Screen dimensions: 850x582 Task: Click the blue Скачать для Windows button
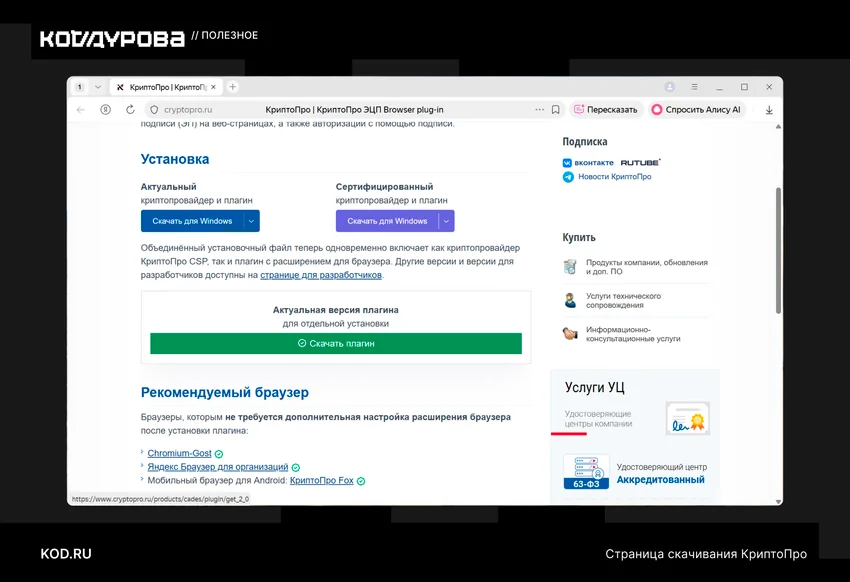pos(192,221)
